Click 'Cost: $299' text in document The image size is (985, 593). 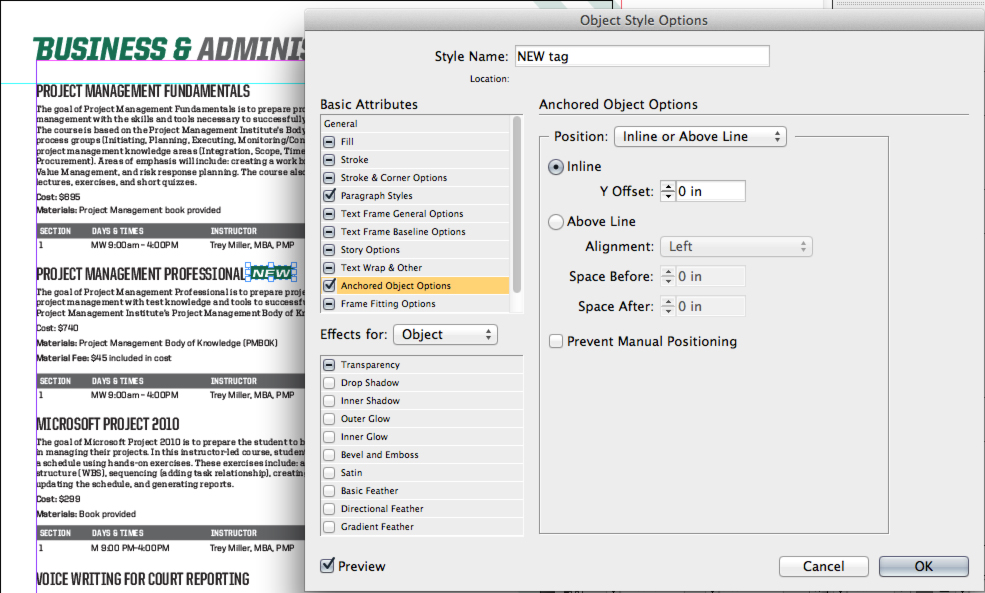(58, 499)
